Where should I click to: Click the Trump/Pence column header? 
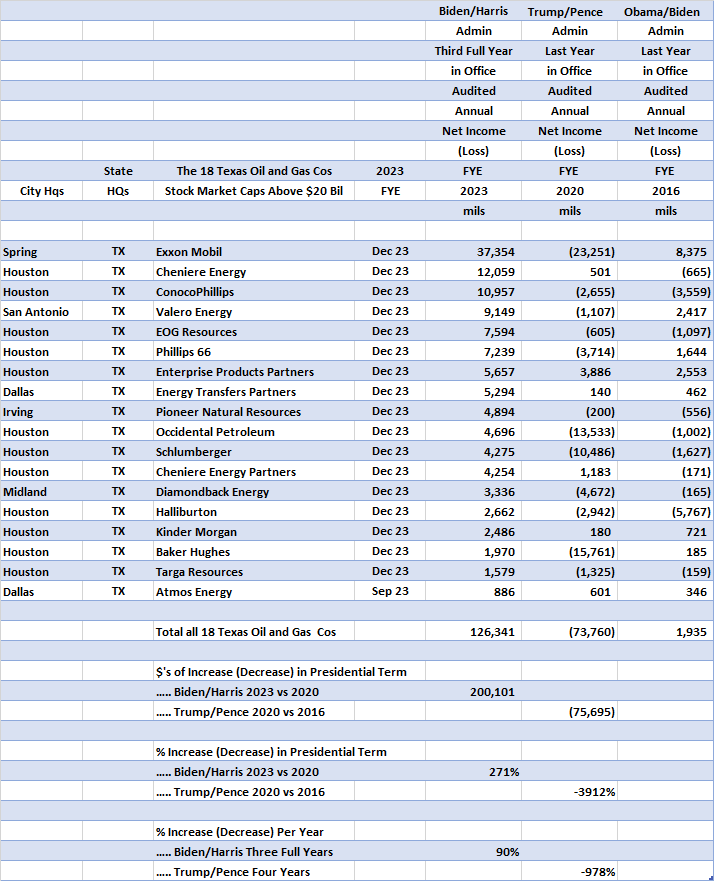point(569,11)
